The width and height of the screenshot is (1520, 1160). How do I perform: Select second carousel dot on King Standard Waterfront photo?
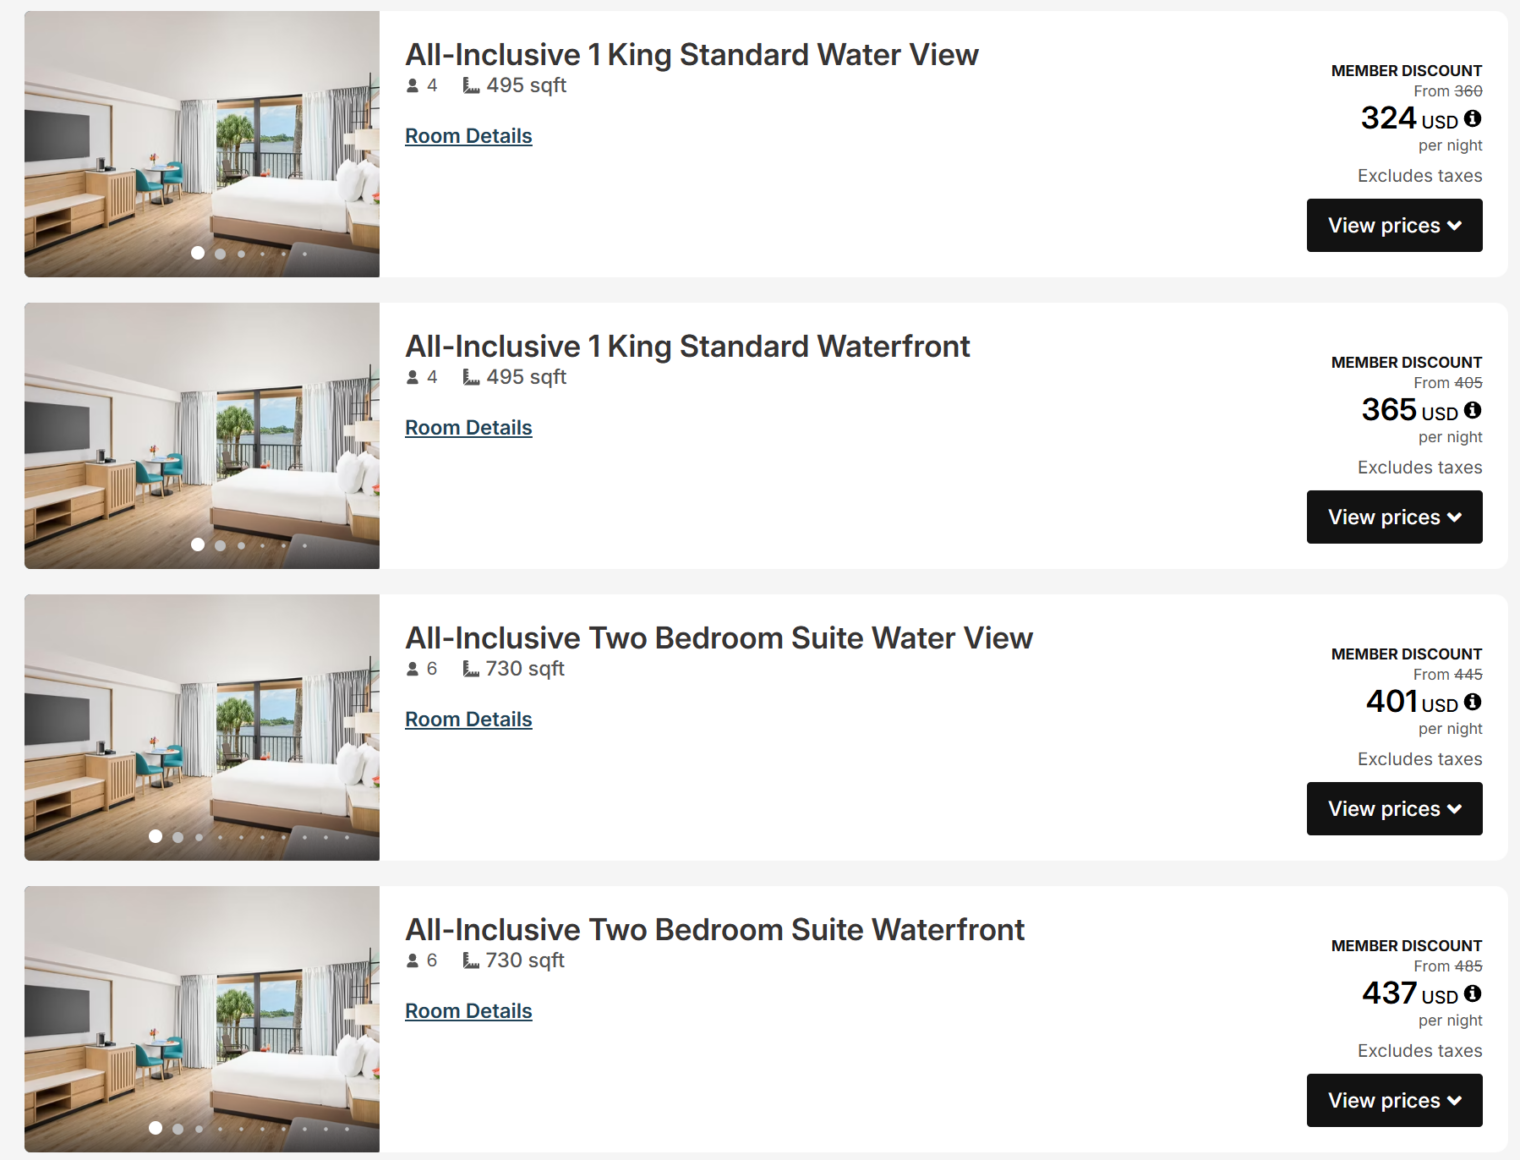(220, 546)
